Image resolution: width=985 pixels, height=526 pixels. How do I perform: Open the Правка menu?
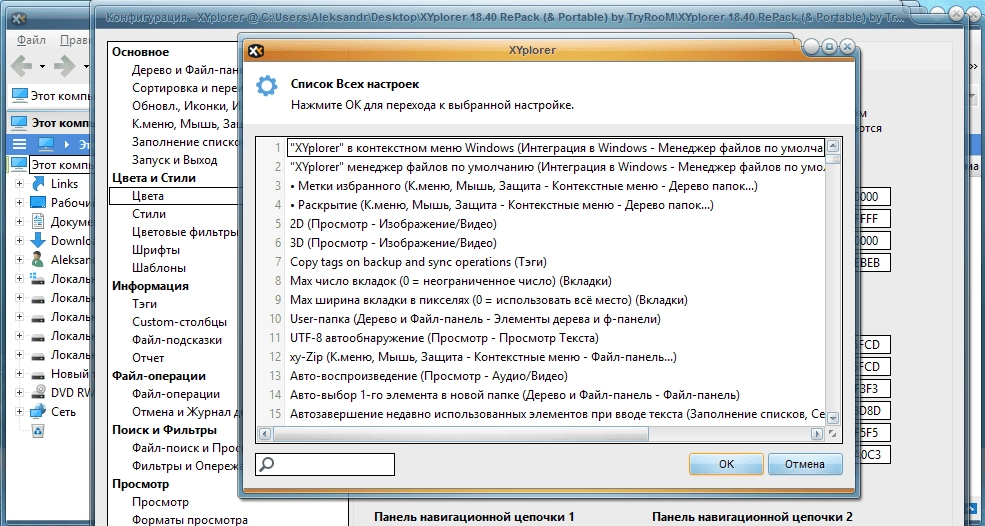click(75, 40)
